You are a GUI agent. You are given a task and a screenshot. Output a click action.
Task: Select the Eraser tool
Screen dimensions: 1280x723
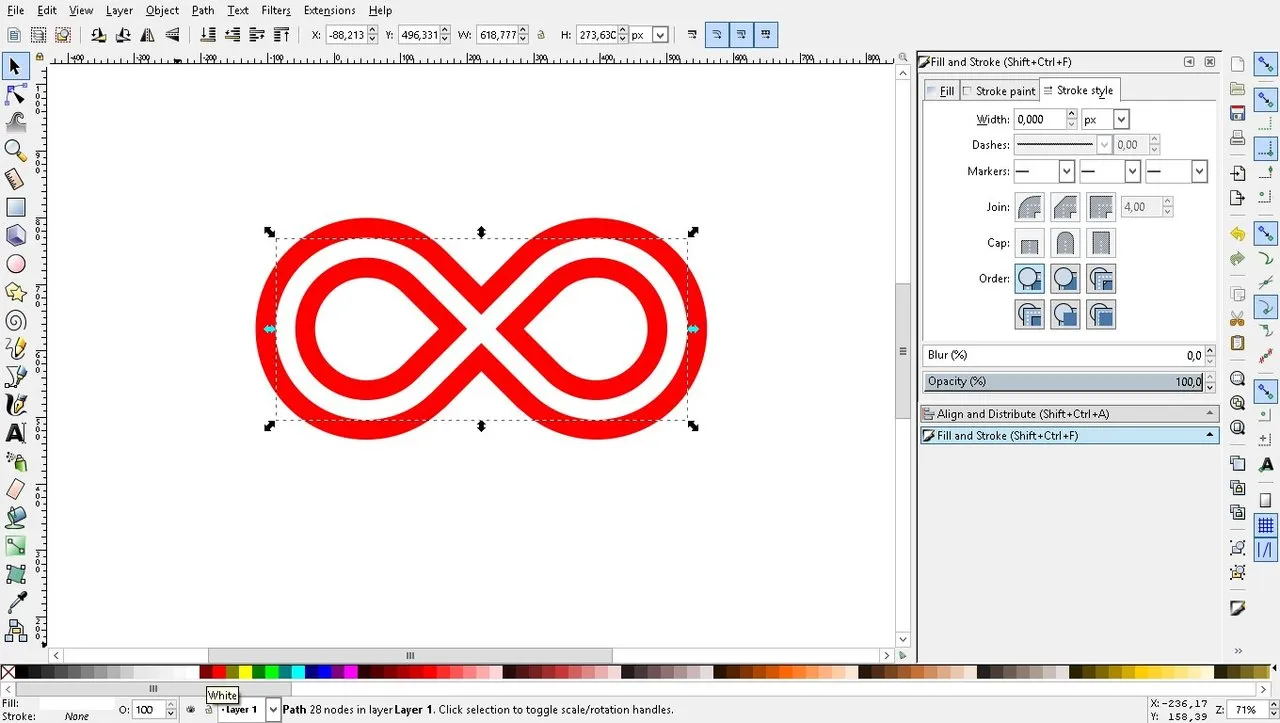coord(15,489)
